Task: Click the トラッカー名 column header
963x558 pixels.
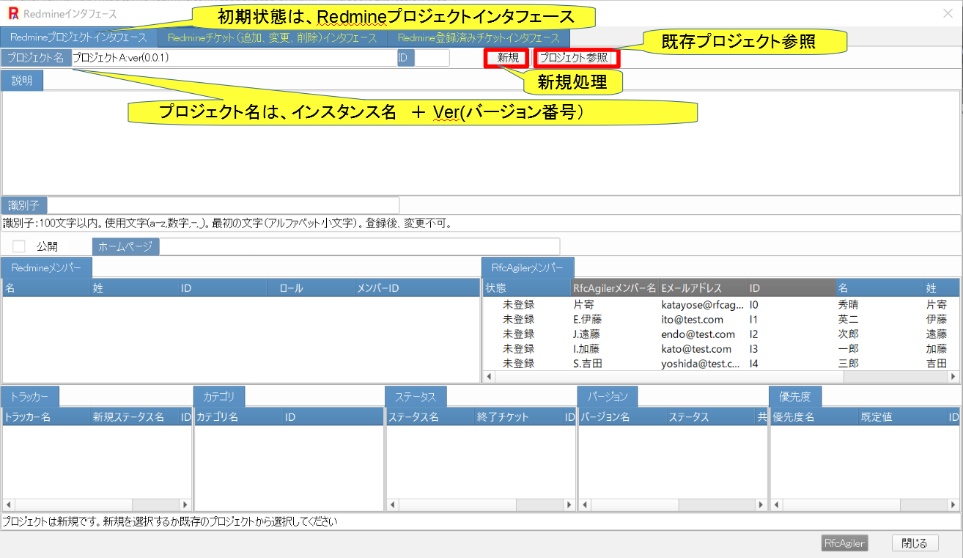Action: (46, 417)
